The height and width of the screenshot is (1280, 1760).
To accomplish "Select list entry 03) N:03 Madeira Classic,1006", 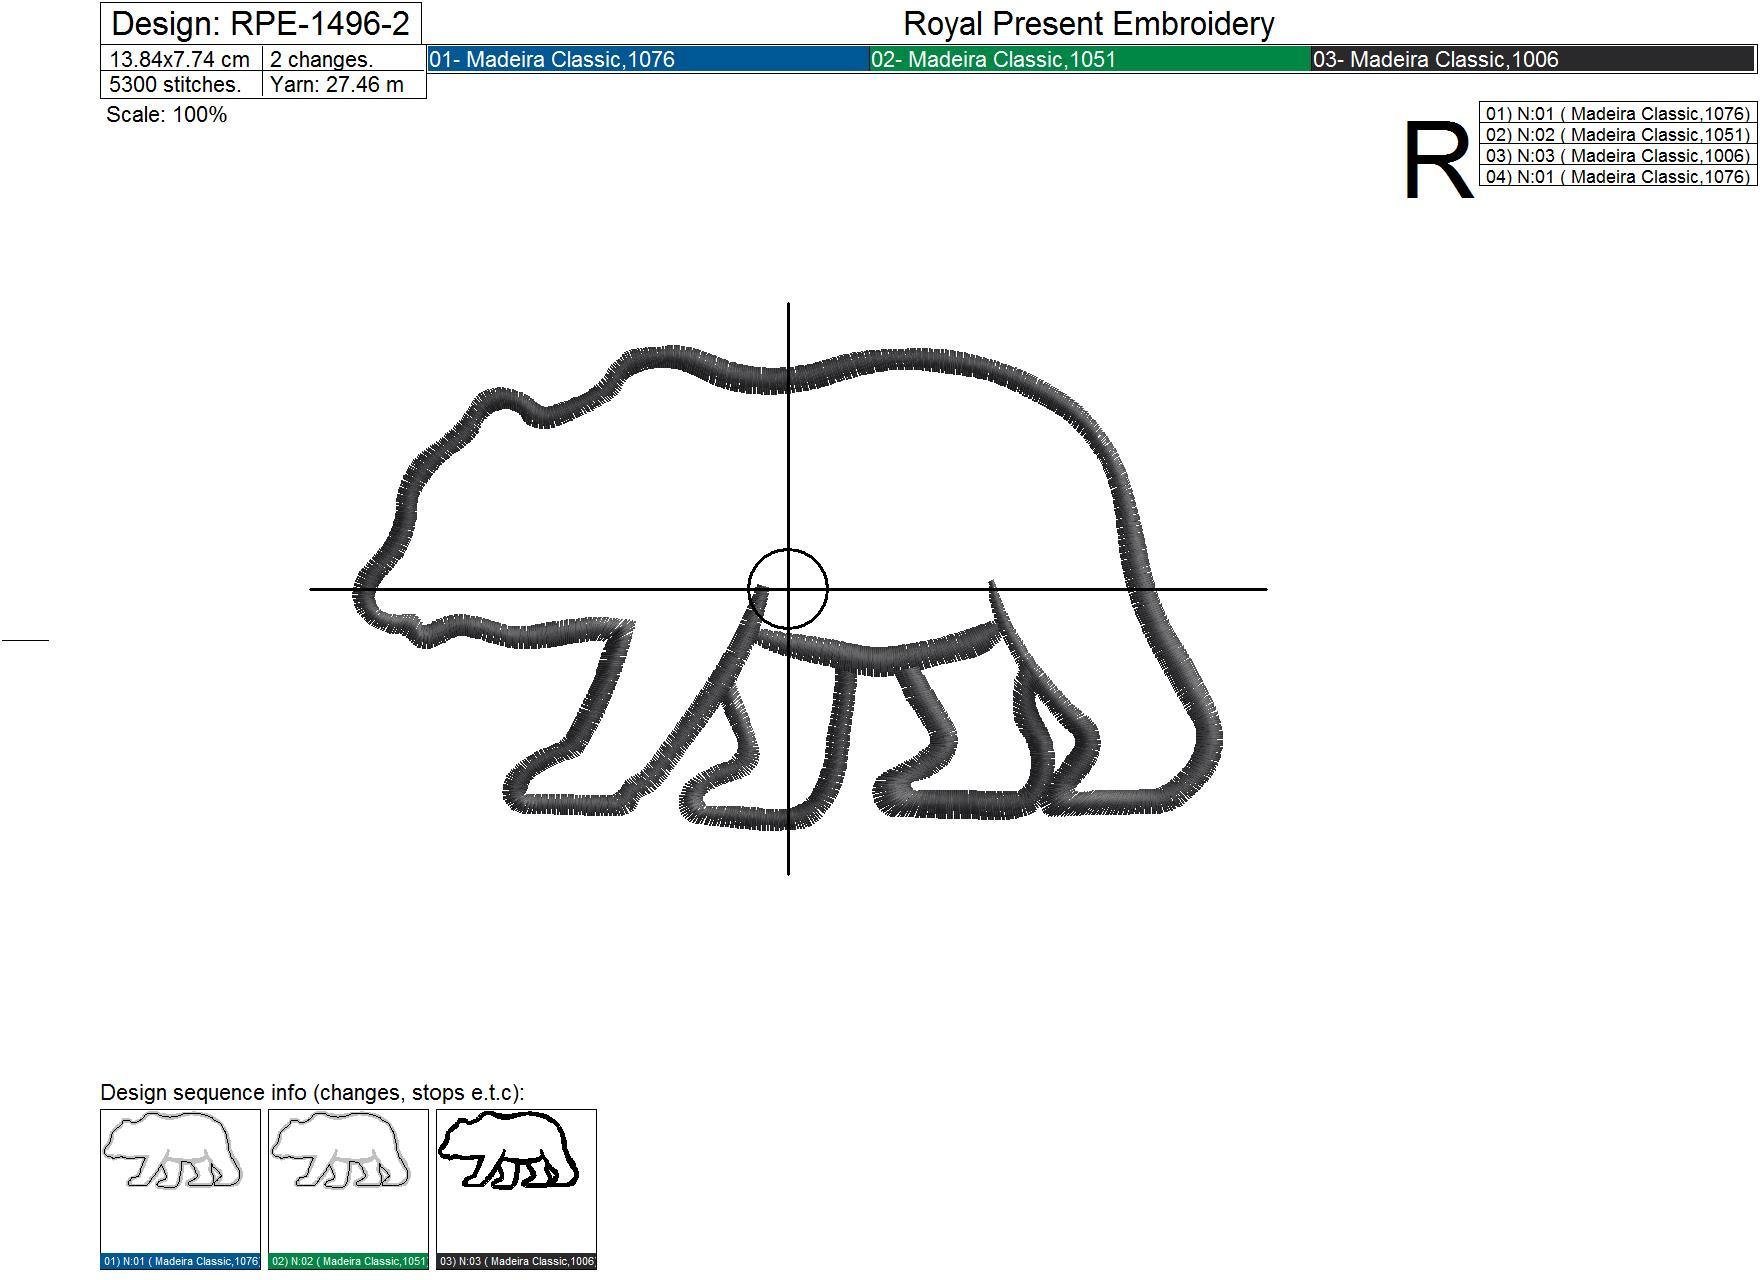I will (x=1617, y=156).
